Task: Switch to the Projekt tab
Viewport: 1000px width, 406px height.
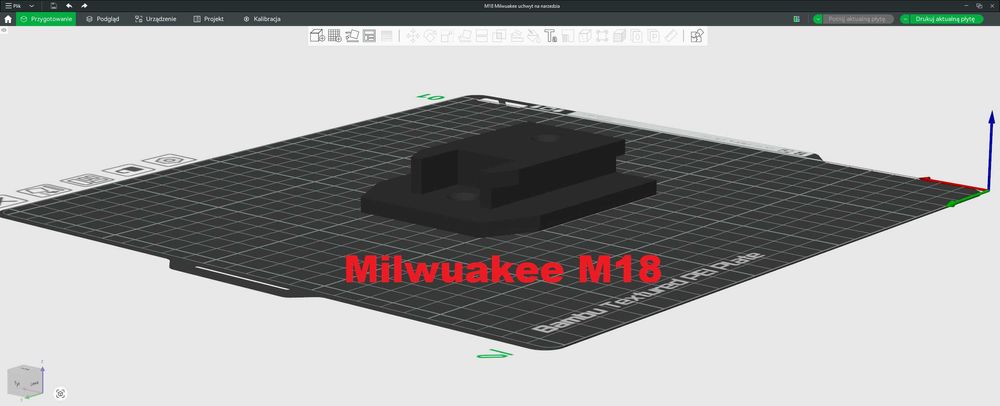Action: [209, 19]
